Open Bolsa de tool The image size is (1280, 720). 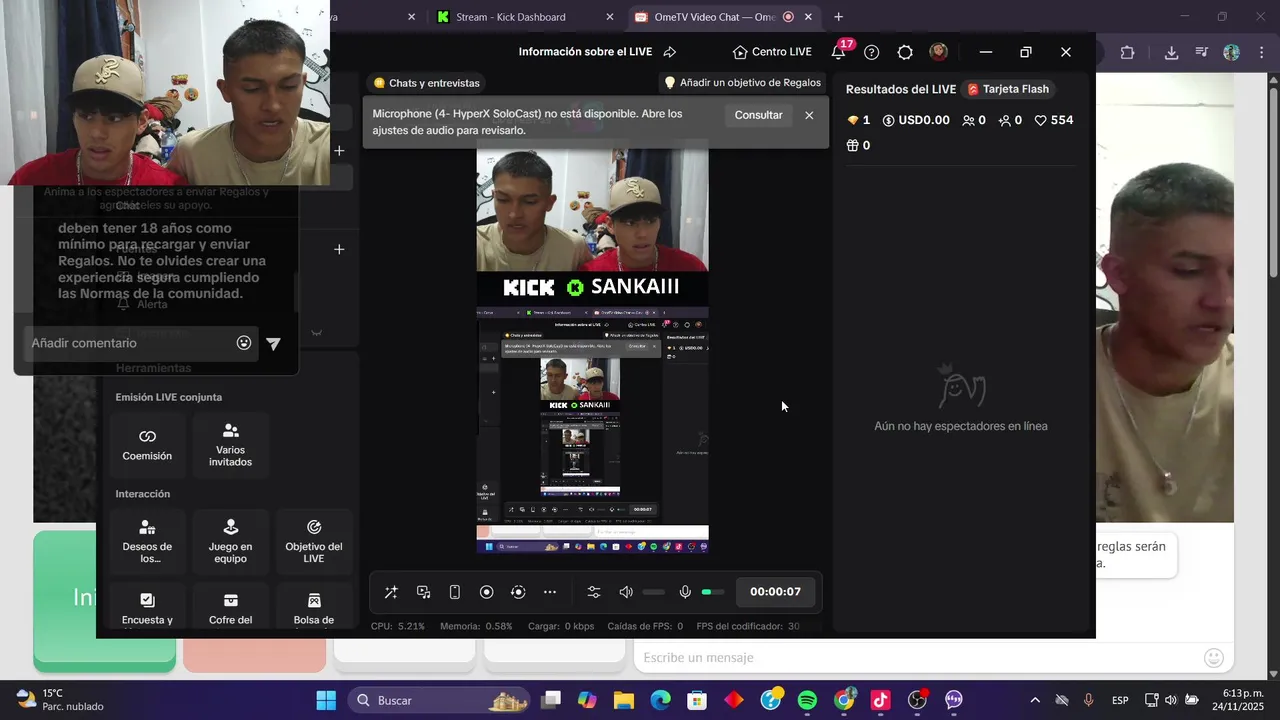click(x=314, y=608)
